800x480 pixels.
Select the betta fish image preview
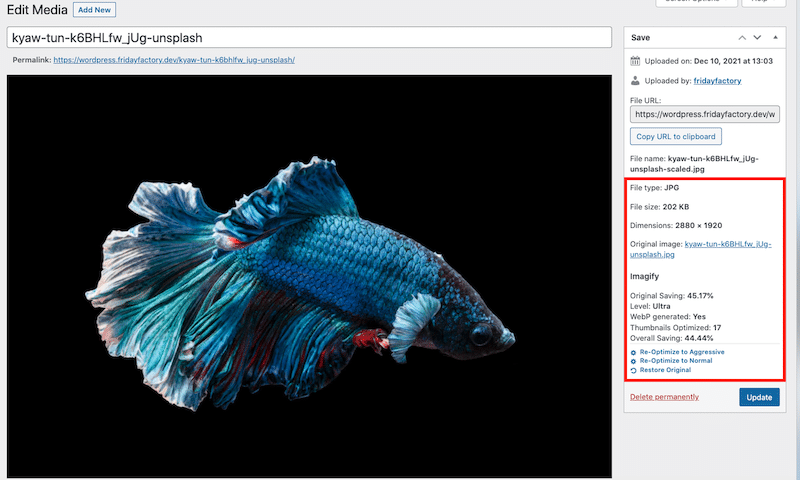tap(309, 276)
